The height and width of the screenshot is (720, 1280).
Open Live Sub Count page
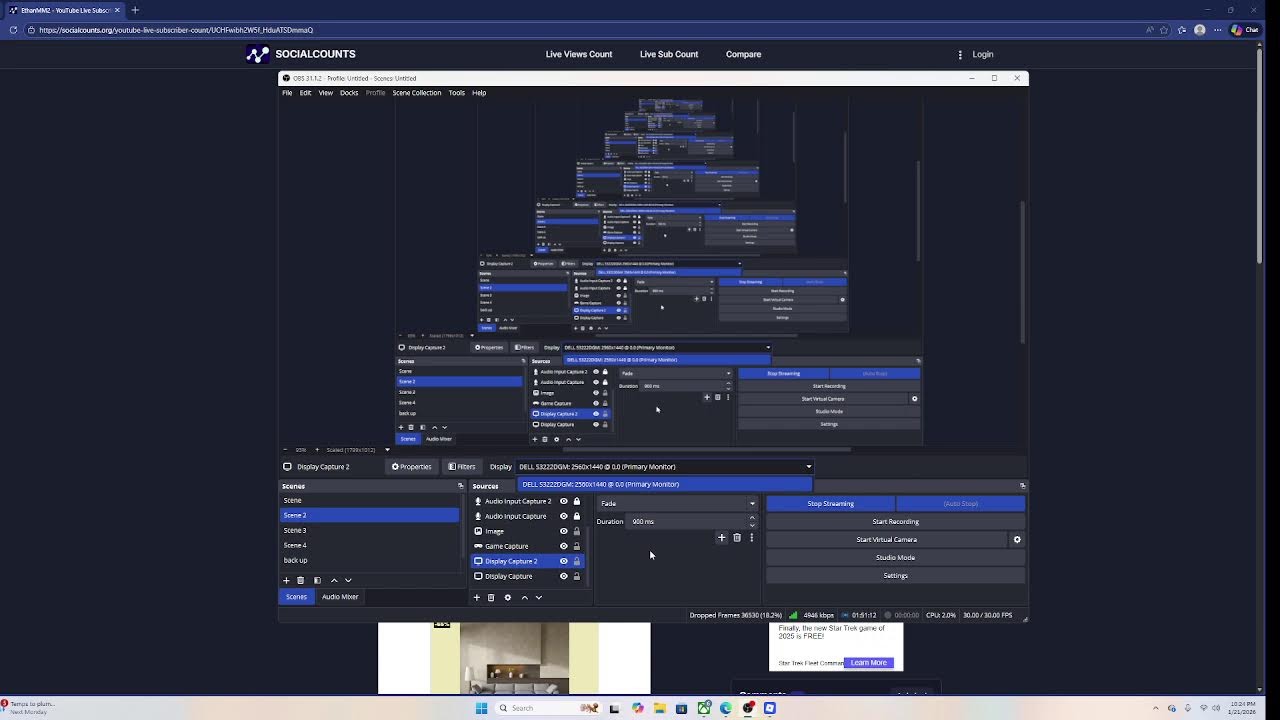click(669, 55)
